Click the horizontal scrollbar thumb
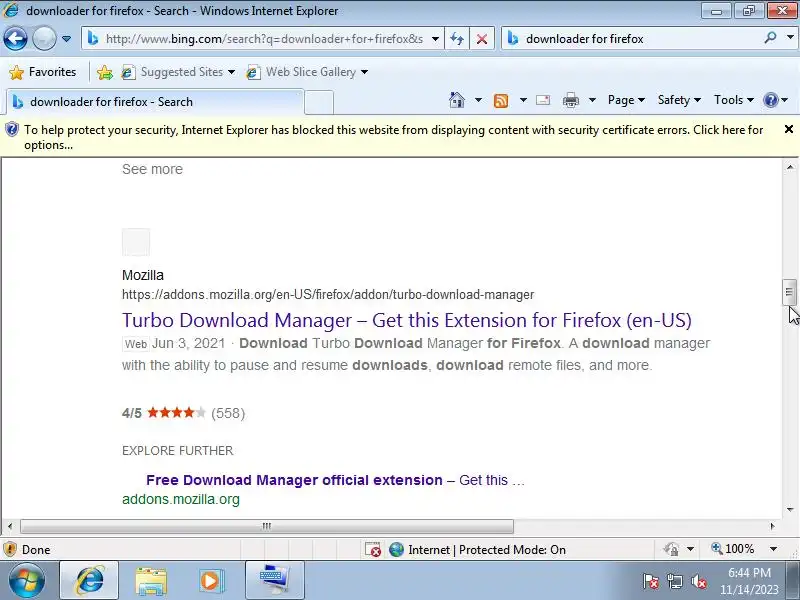The width and height of the screenshot is (800, 600). [267, 526]
